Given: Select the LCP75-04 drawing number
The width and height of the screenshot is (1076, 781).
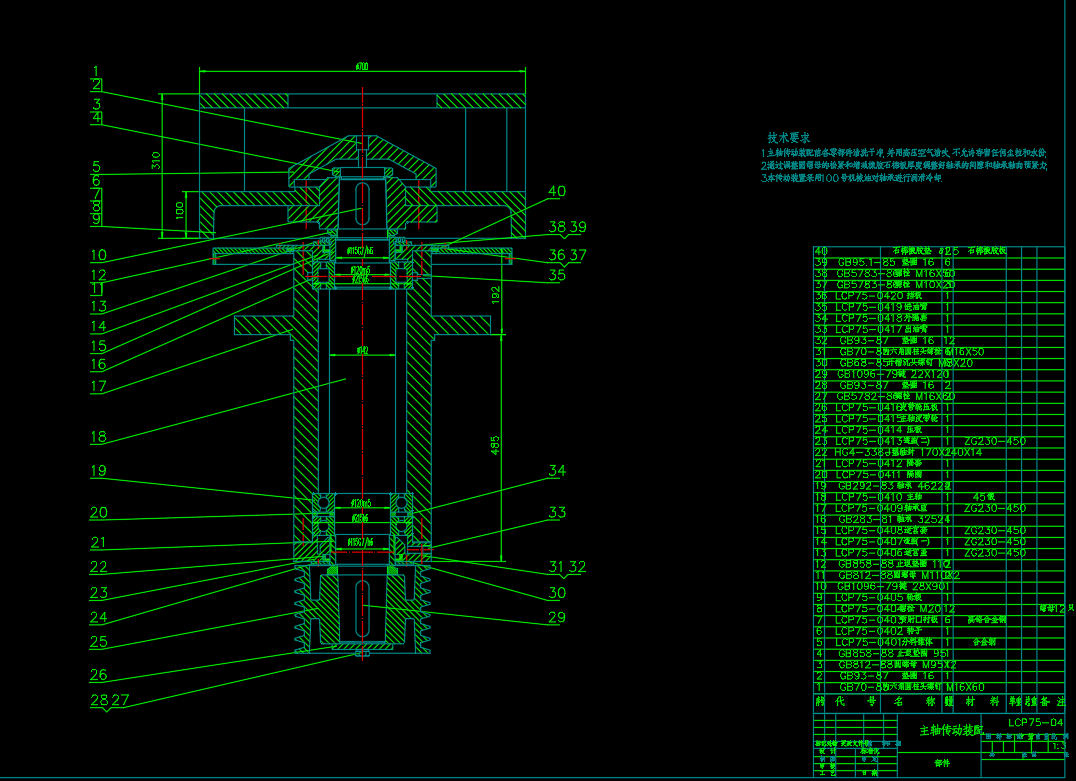Looking at the screenshot, I should click(1035, 722).
